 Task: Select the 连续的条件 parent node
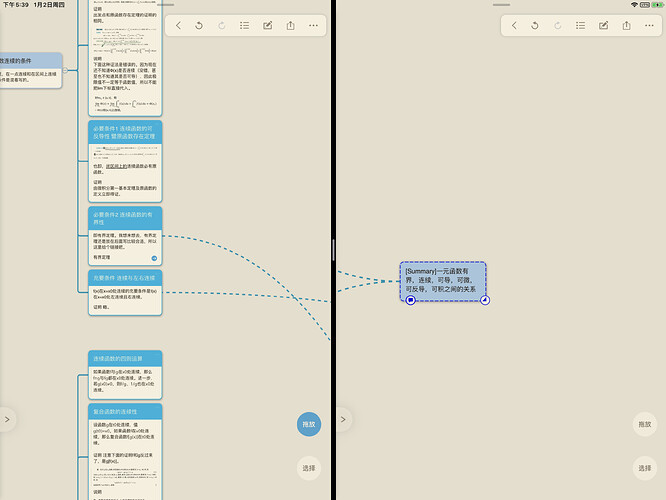pyautogui.click(x=31, y=70)
